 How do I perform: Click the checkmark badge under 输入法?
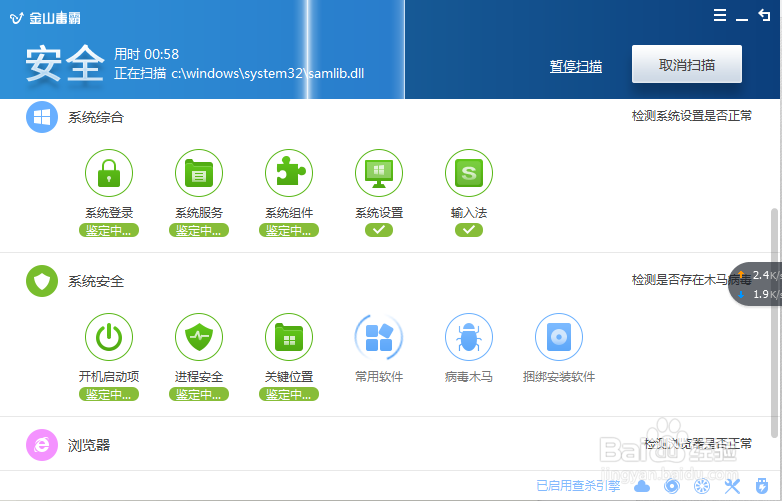click(x=469, y=230)
